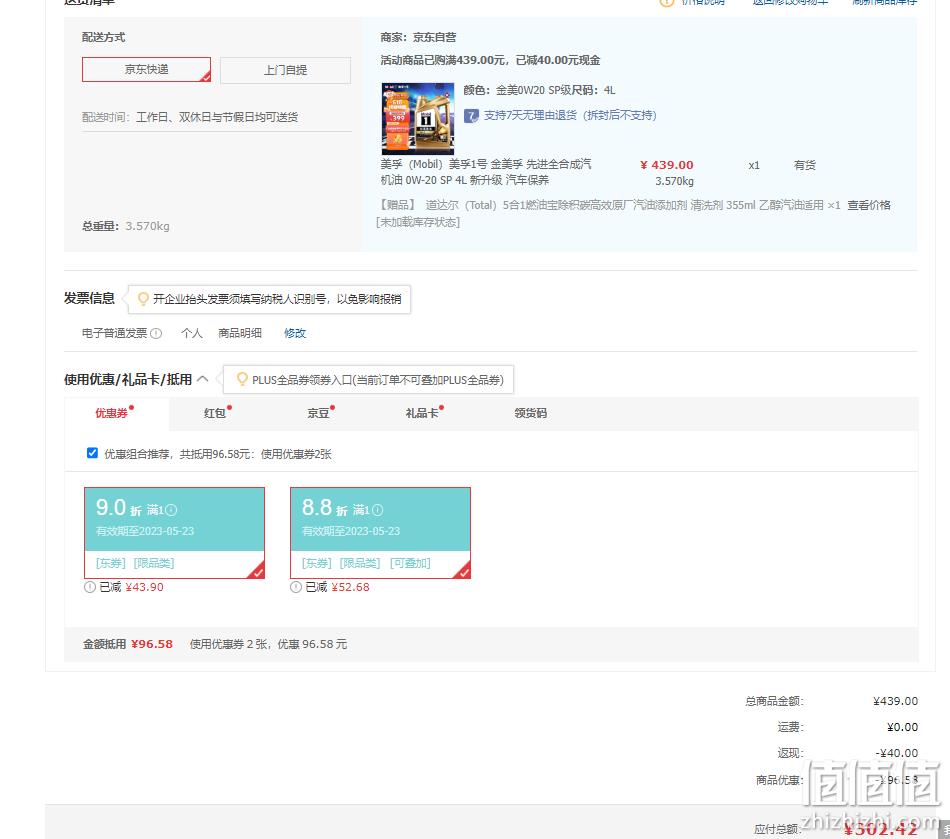Deselect the 8.8折 coupon card
This screenshot has width=950, height=839.
pyautogui.click(x=380, y=533)
